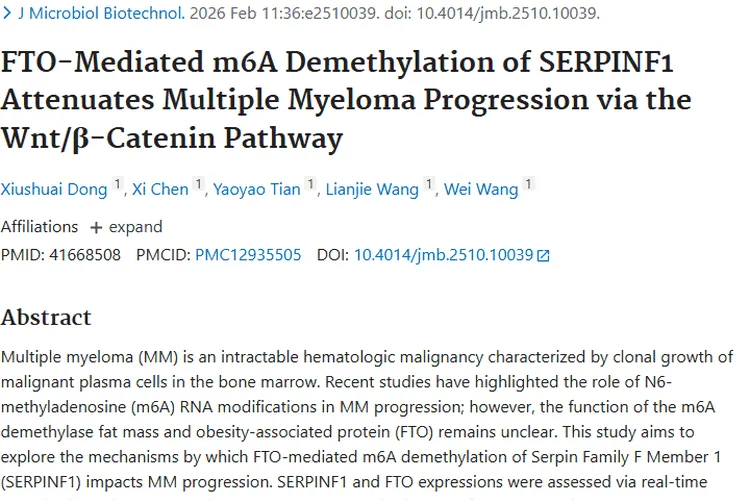
Task: Open the DOI link 10.4014/jmb.2510.10039
Action: (443, 255)
